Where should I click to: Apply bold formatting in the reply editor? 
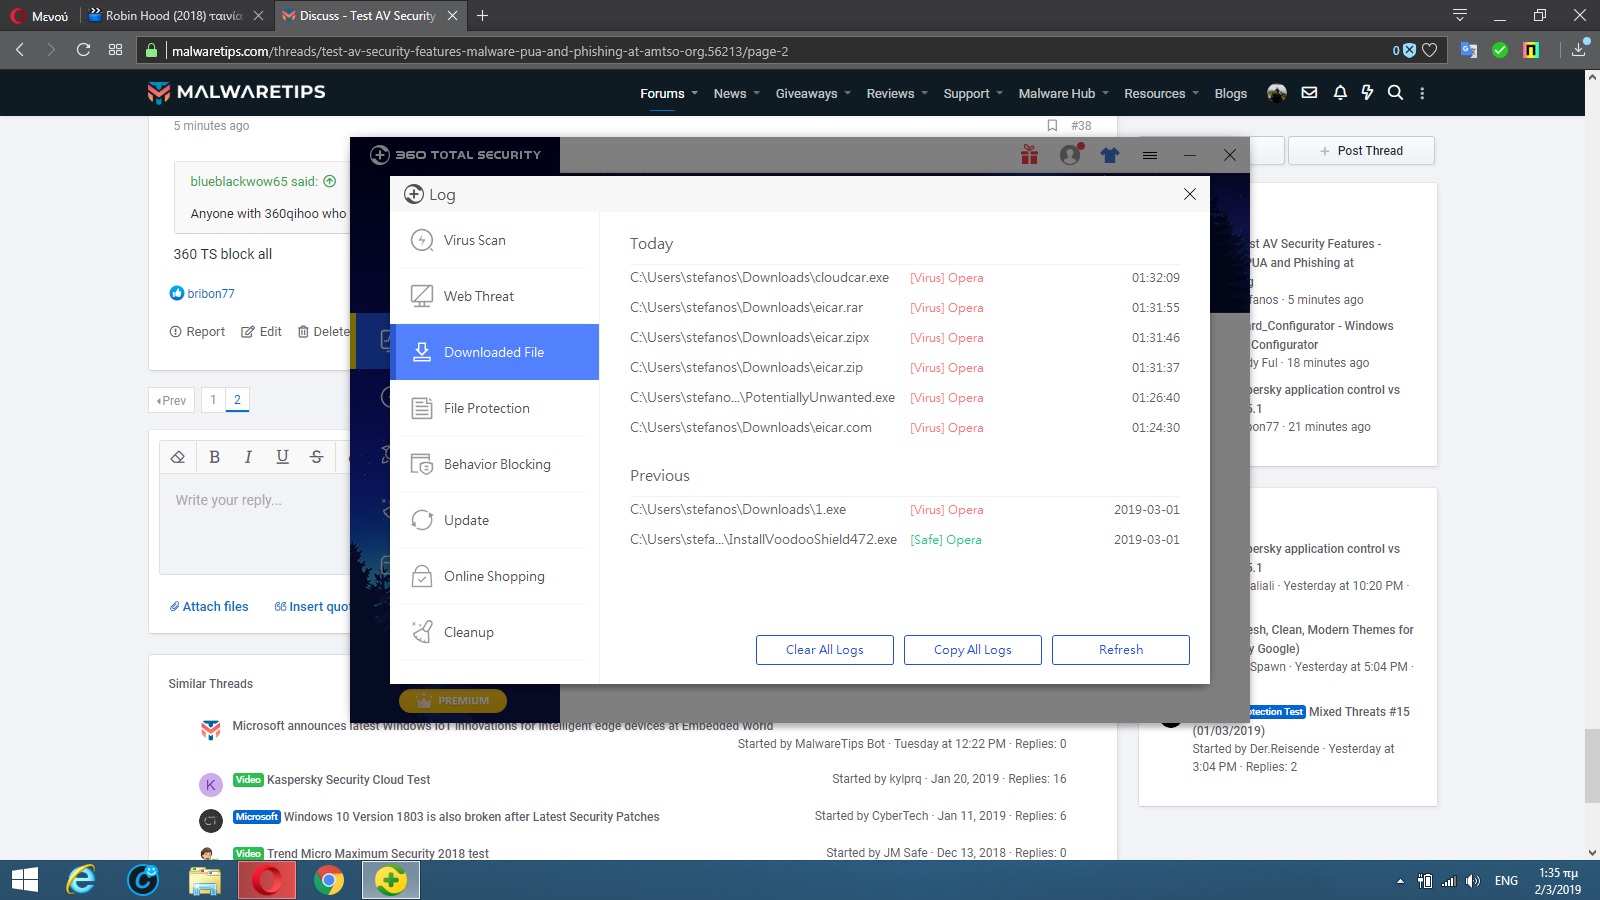click(214, 457)
